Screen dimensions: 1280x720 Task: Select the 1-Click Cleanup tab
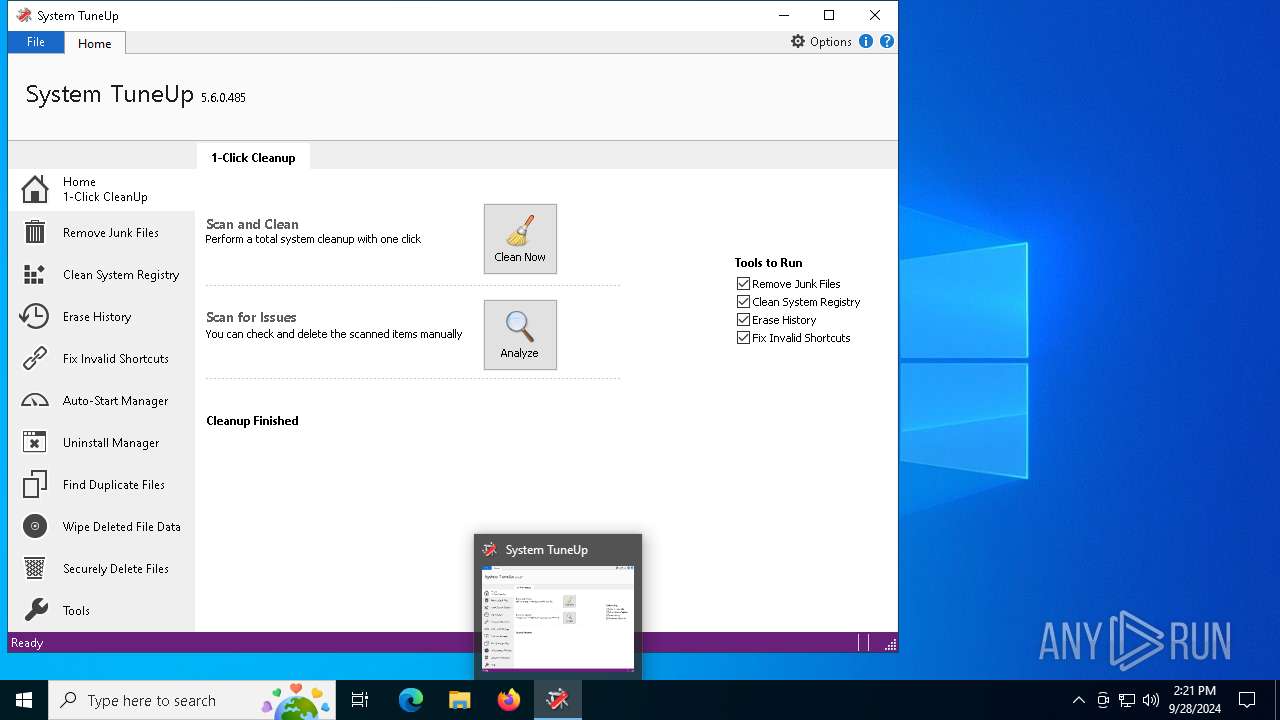[253, 157]
